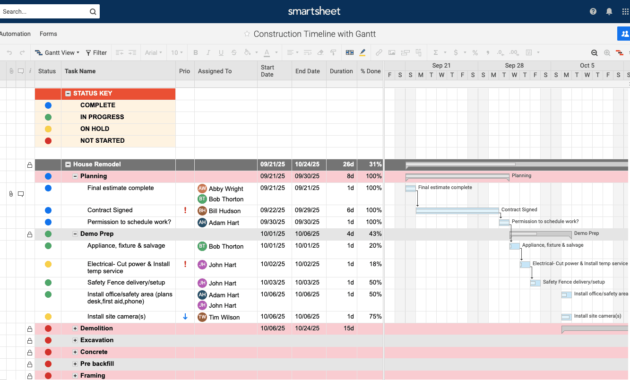Expand the Excavation group

tap(75, 340)
